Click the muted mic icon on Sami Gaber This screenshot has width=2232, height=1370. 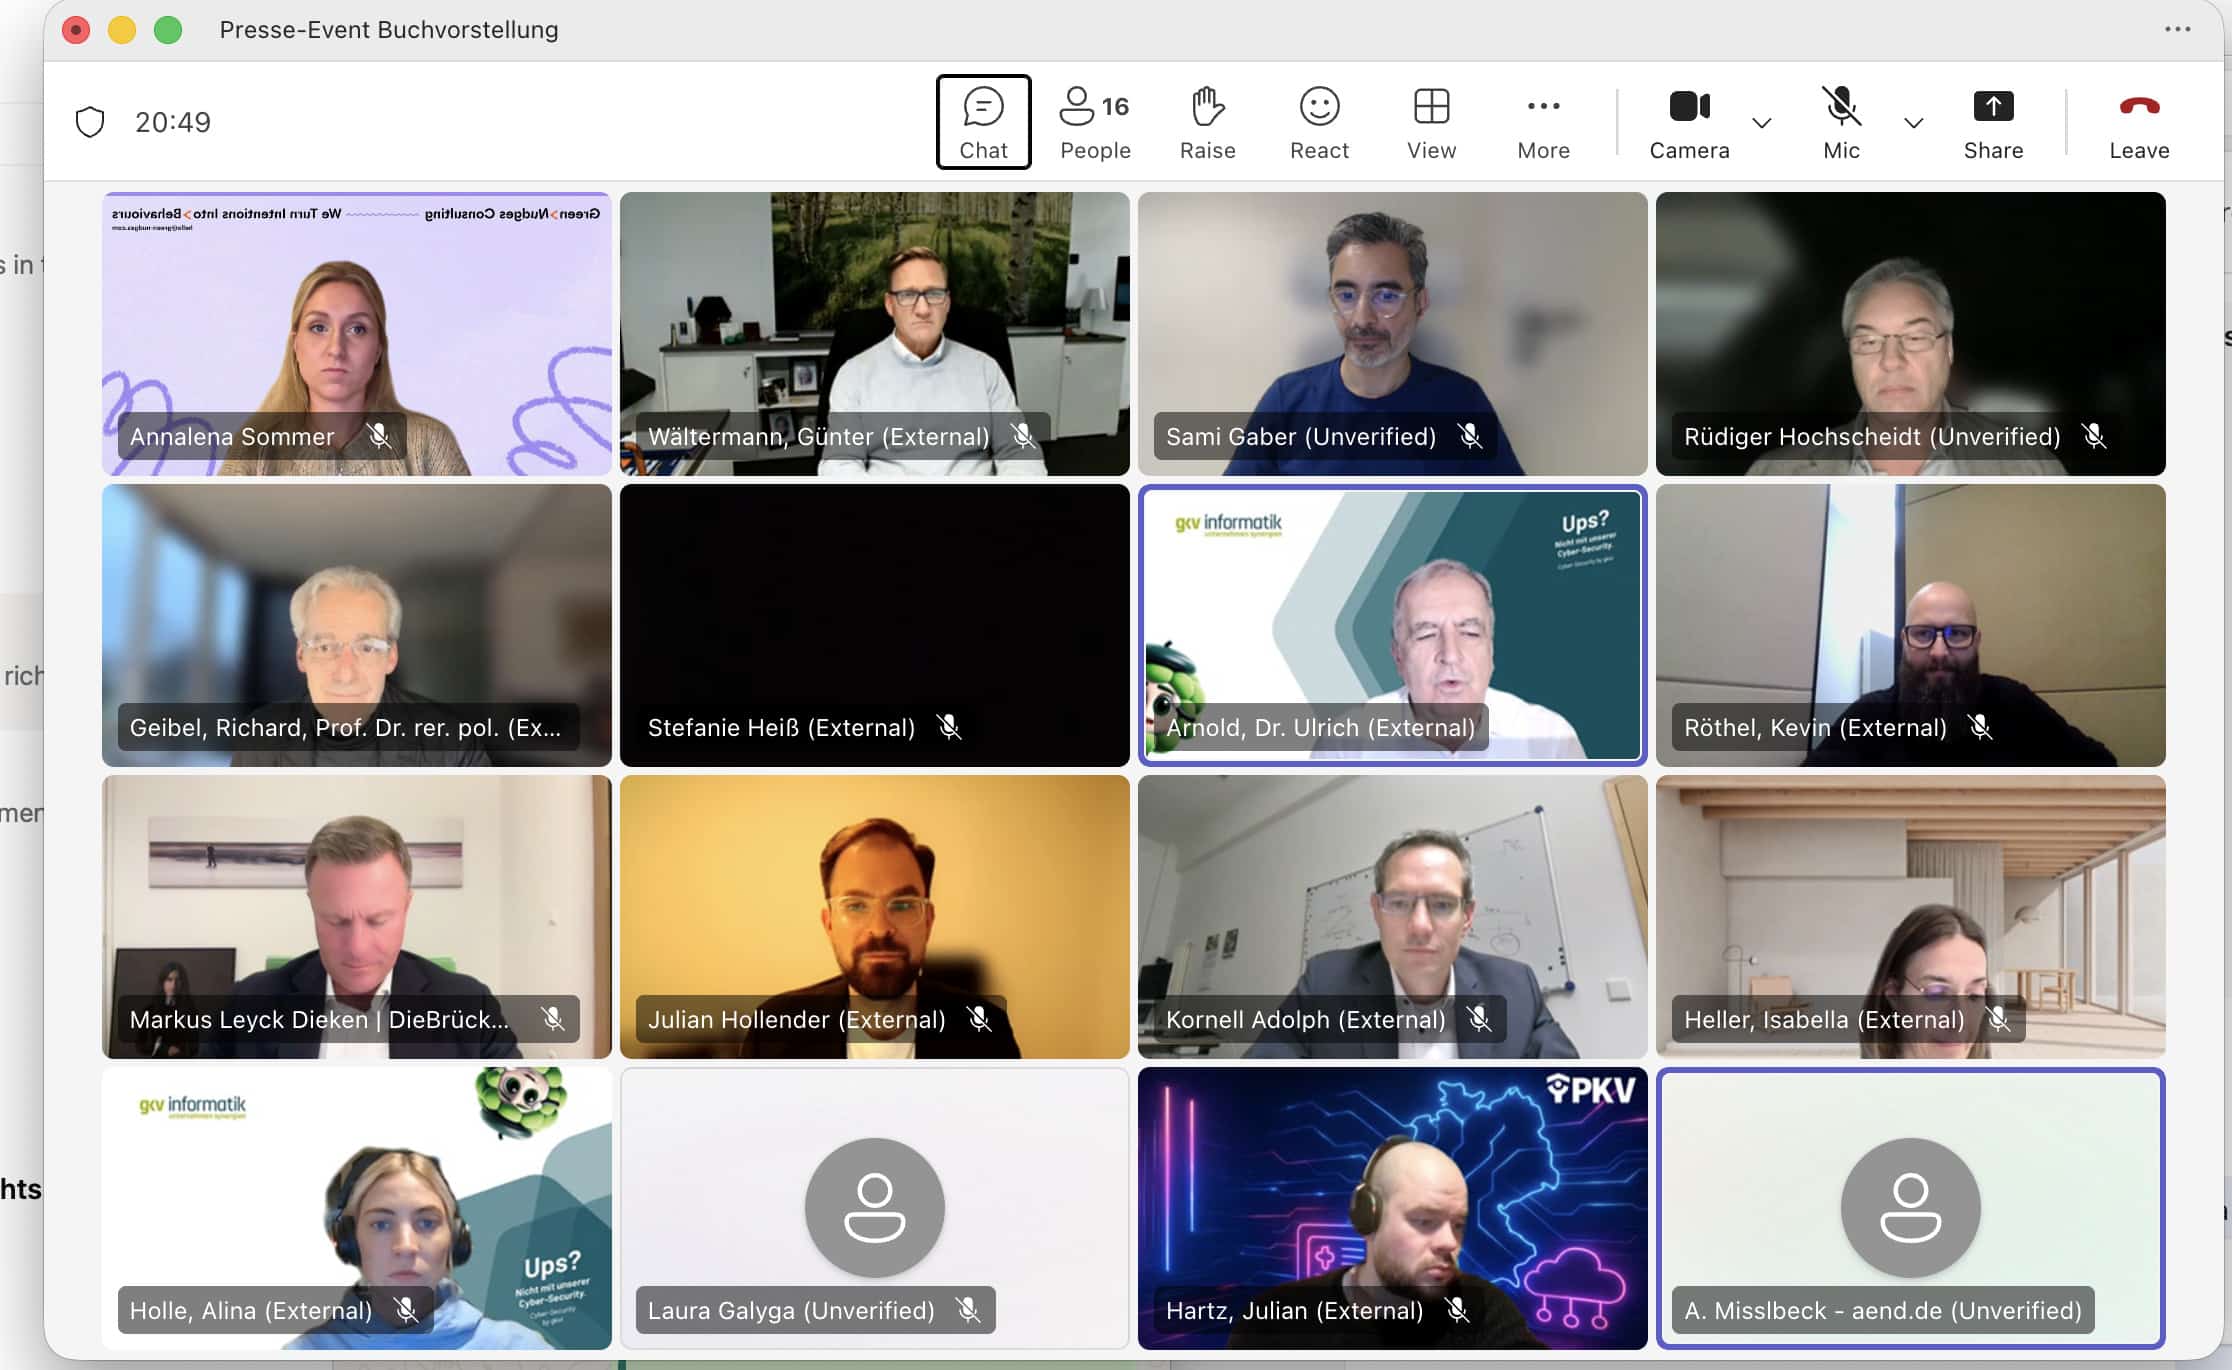coord(1469,436)
